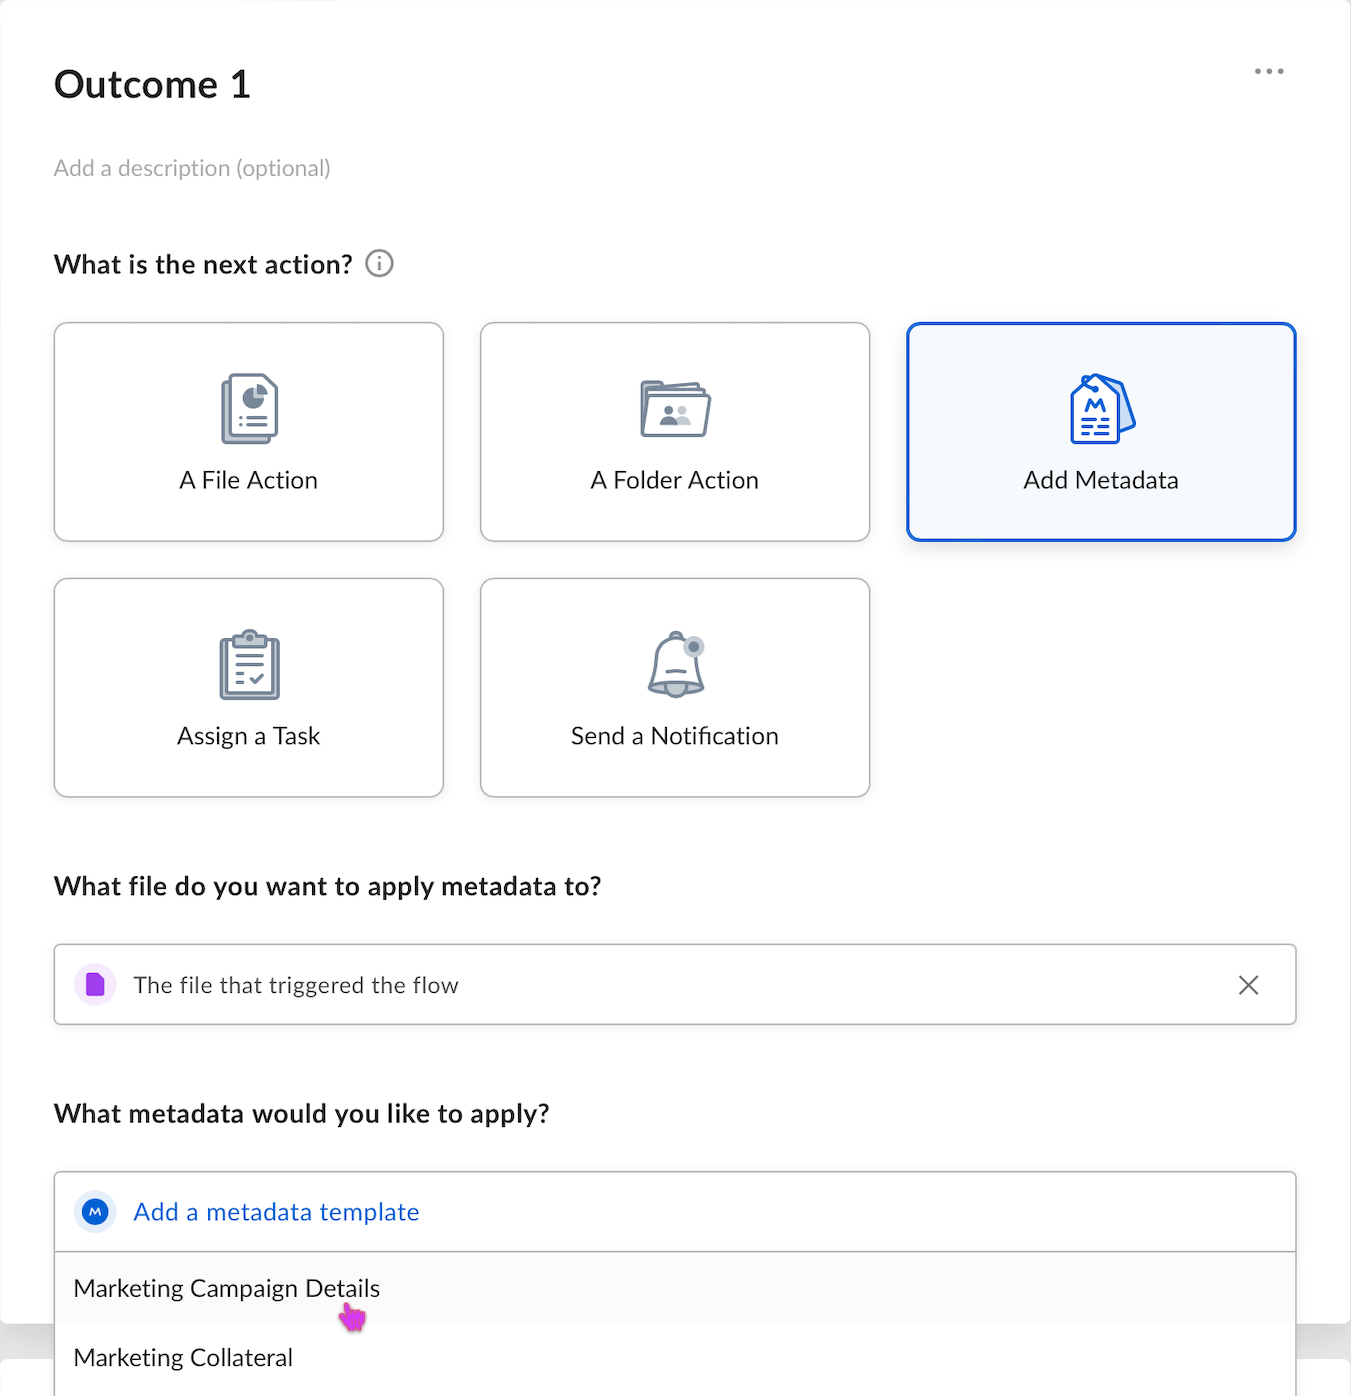Click the Folder Action folder icon

pyautogui.click(x=675, y=408)
